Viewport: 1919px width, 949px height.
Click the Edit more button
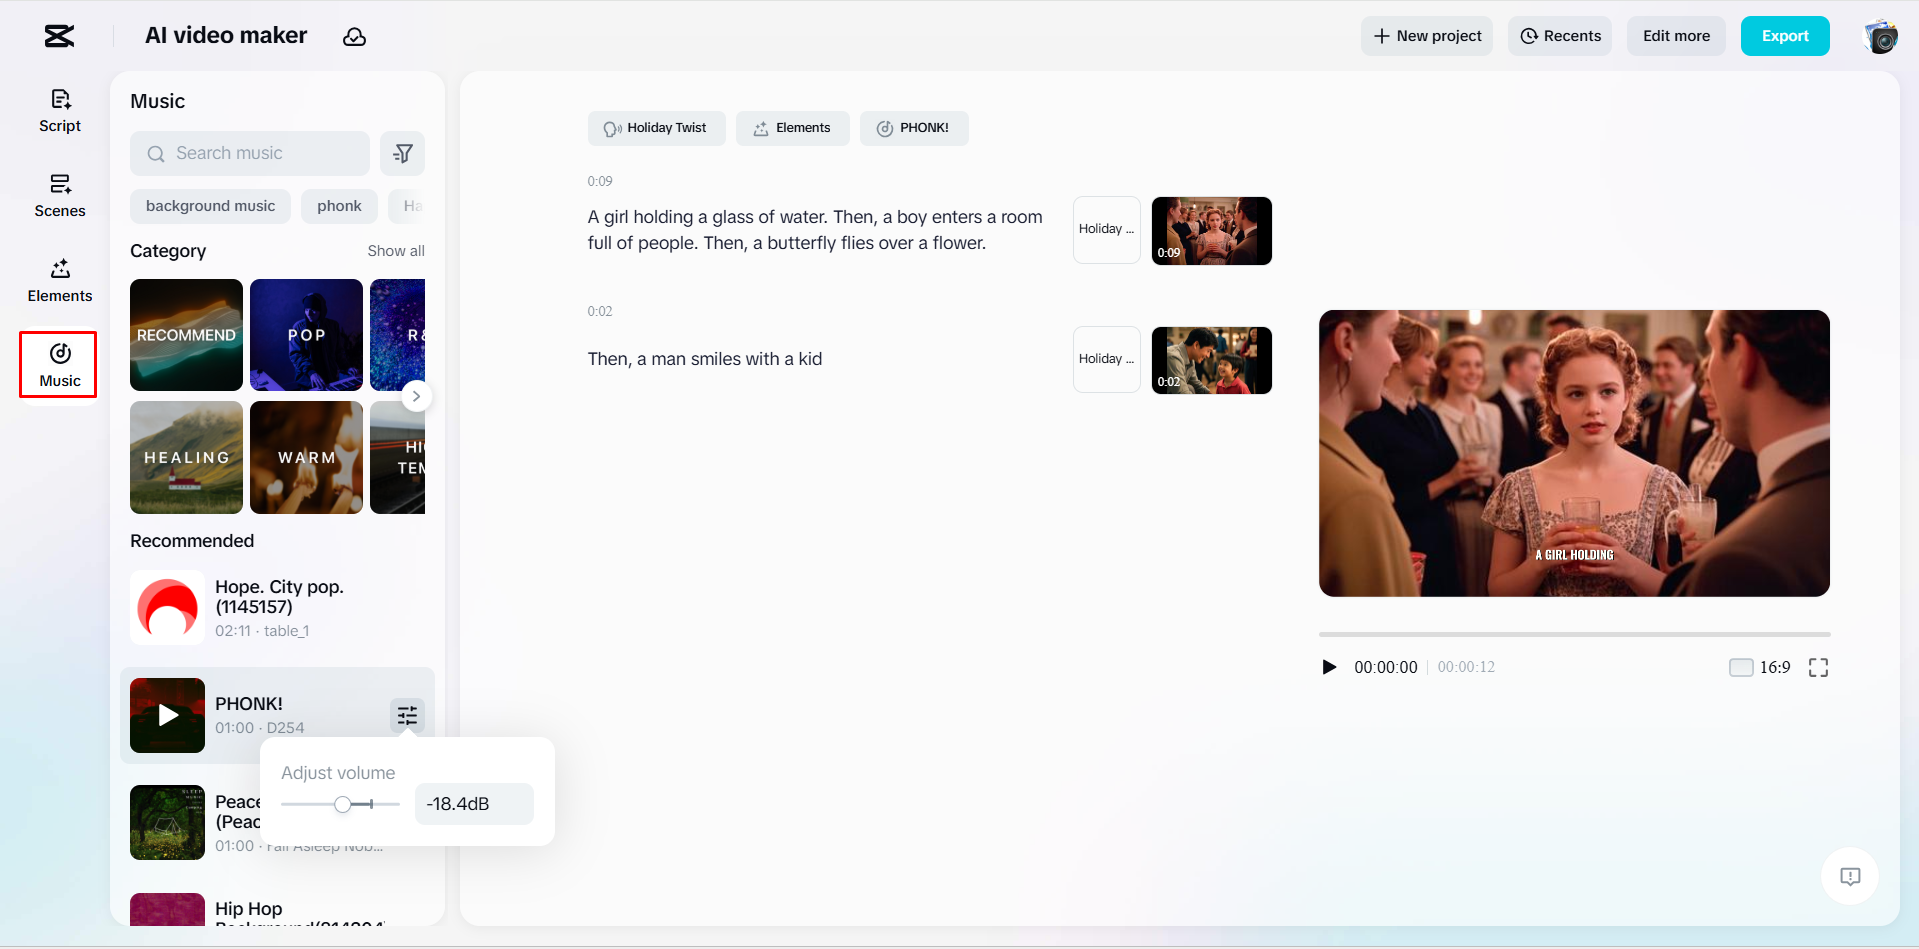click(x=1676, y=36)
